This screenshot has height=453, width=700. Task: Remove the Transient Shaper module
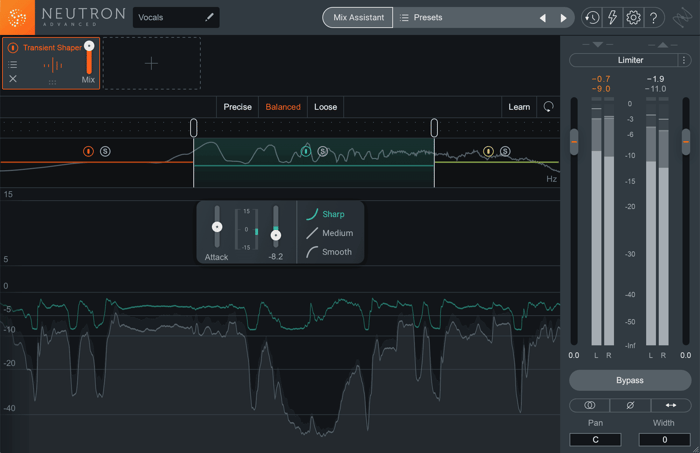pos(13,79)
